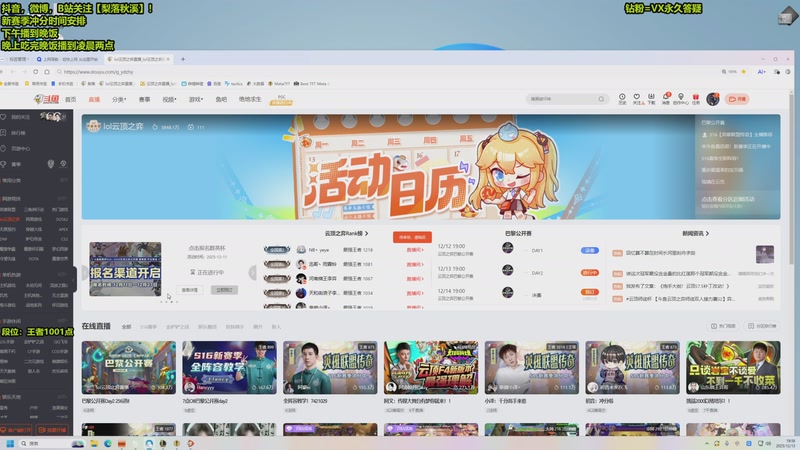Expand the 视频 video dropdown

click(169, 99)
